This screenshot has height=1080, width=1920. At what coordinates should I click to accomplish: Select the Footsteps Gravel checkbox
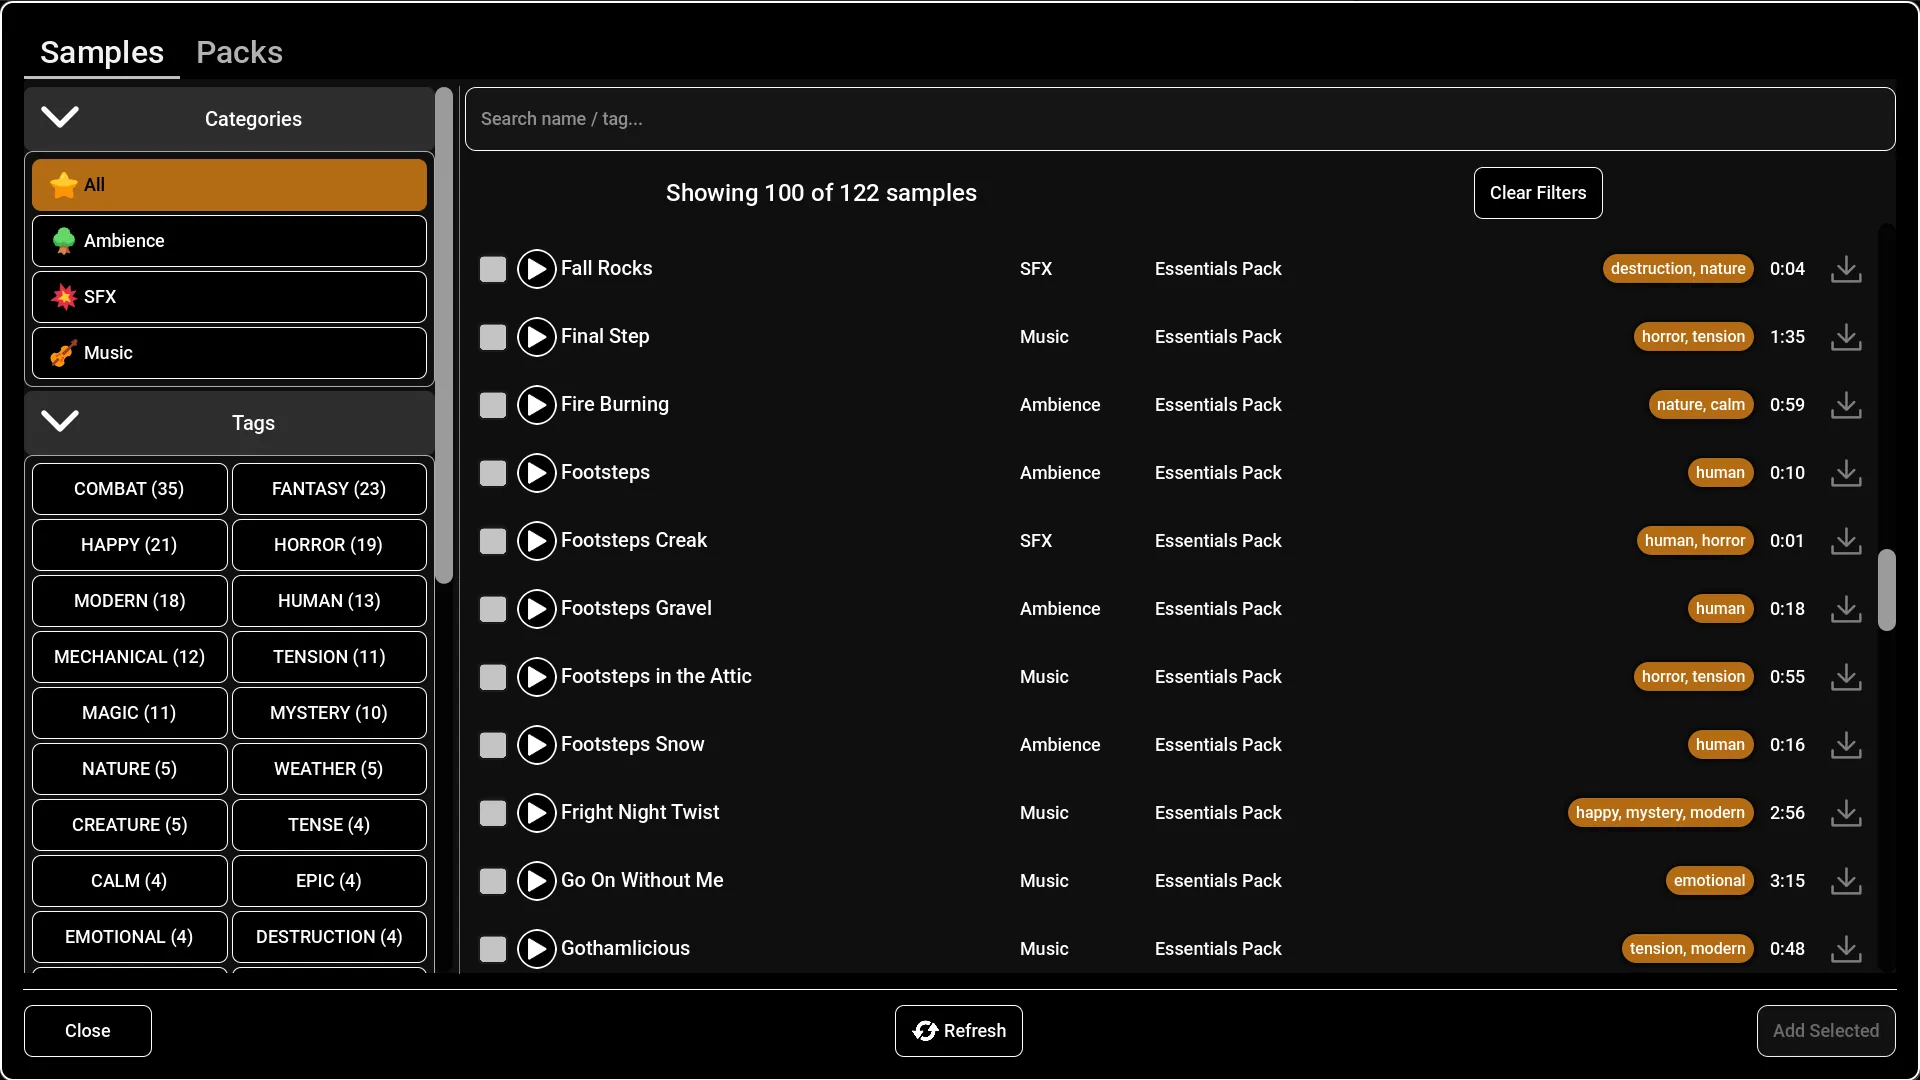493,609
